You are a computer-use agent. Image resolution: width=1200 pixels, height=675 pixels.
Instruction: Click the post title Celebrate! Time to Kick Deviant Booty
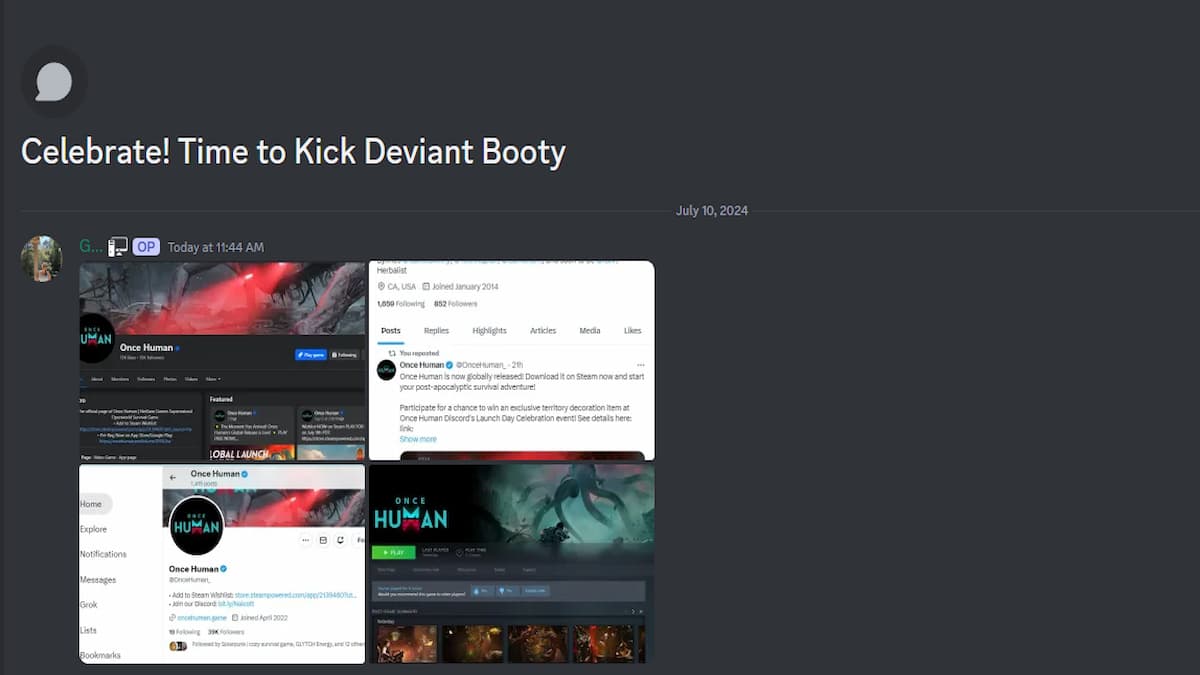click(293, 152)
